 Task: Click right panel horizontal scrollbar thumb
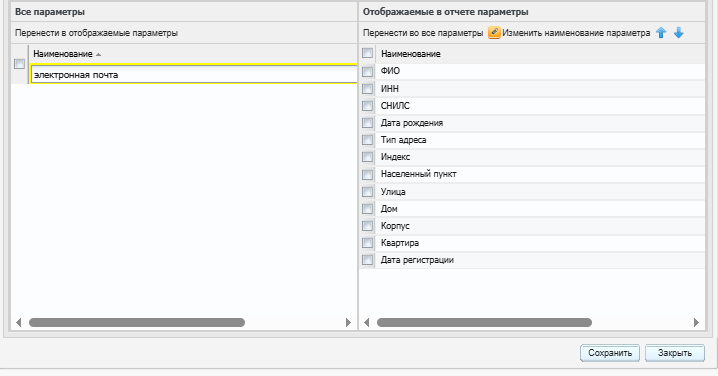point(484,322)
